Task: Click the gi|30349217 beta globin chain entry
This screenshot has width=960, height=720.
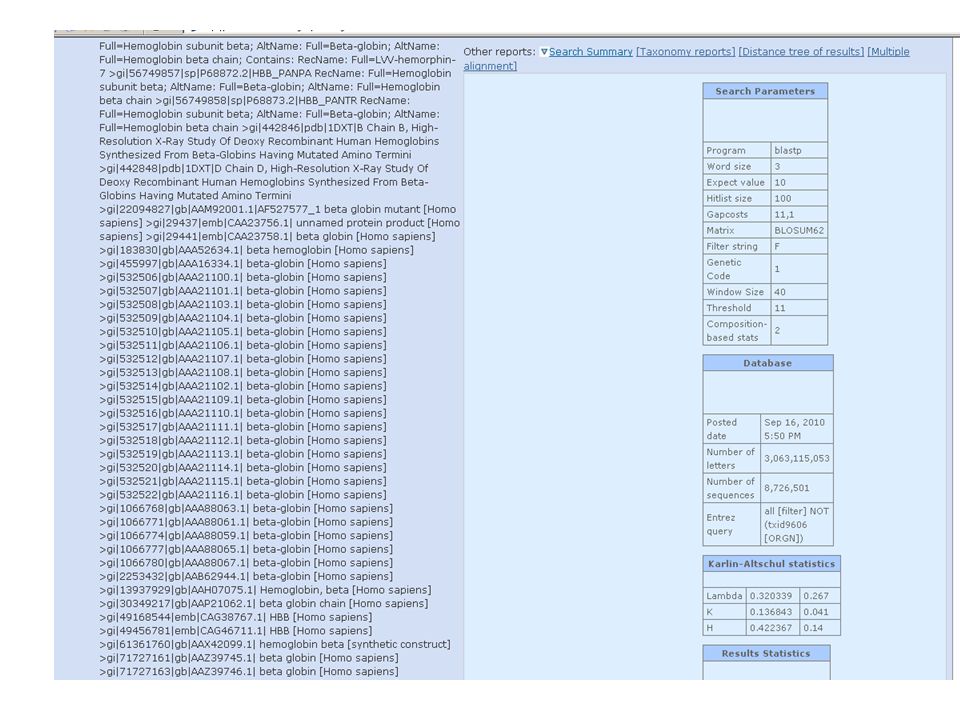Action: point(263,604)
